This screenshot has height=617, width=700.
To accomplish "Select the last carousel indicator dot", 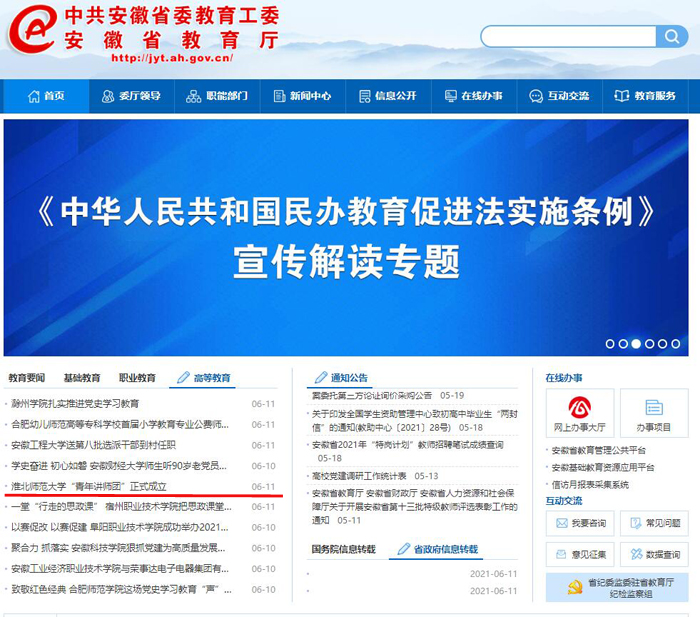I will [x=675, y=344].
